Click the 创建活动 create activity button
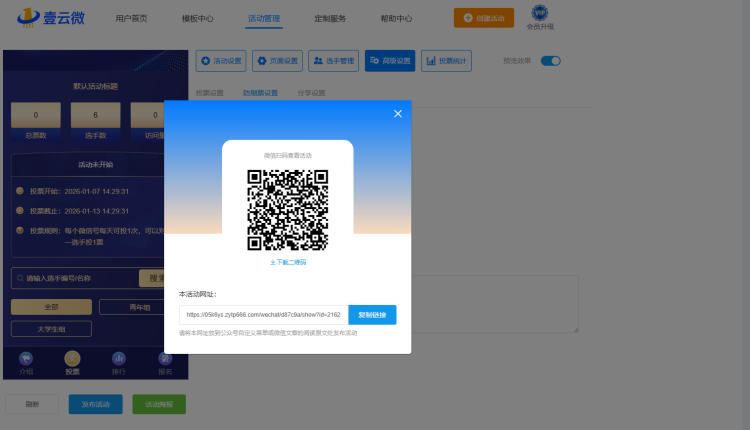 coord(484,18)
